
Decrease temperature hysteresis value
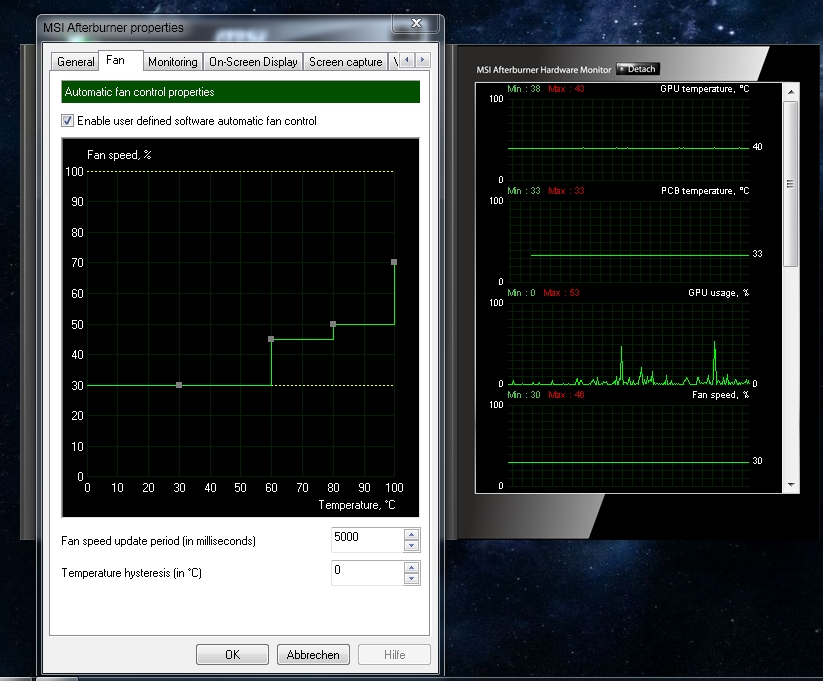tap(412, 579)
